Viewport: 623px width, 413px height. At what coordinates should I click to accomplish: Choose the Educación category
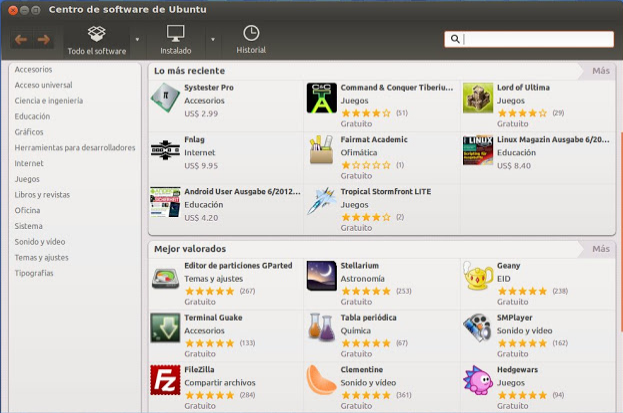[32, 116]
